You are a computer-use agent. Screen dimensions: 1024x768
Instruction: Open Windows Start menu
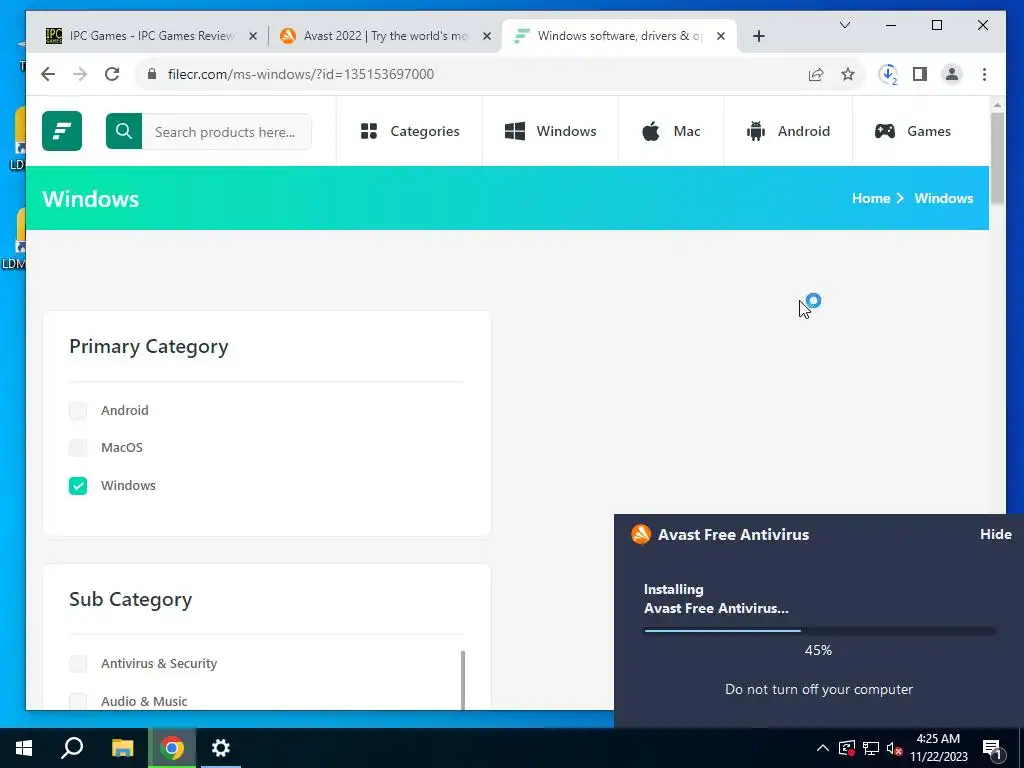pyautogui.click(x=24, y=748)
